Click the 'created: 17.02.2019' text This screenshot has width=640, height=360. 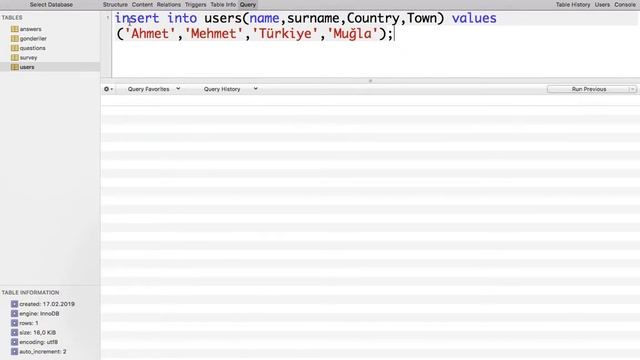coord(47,304)
